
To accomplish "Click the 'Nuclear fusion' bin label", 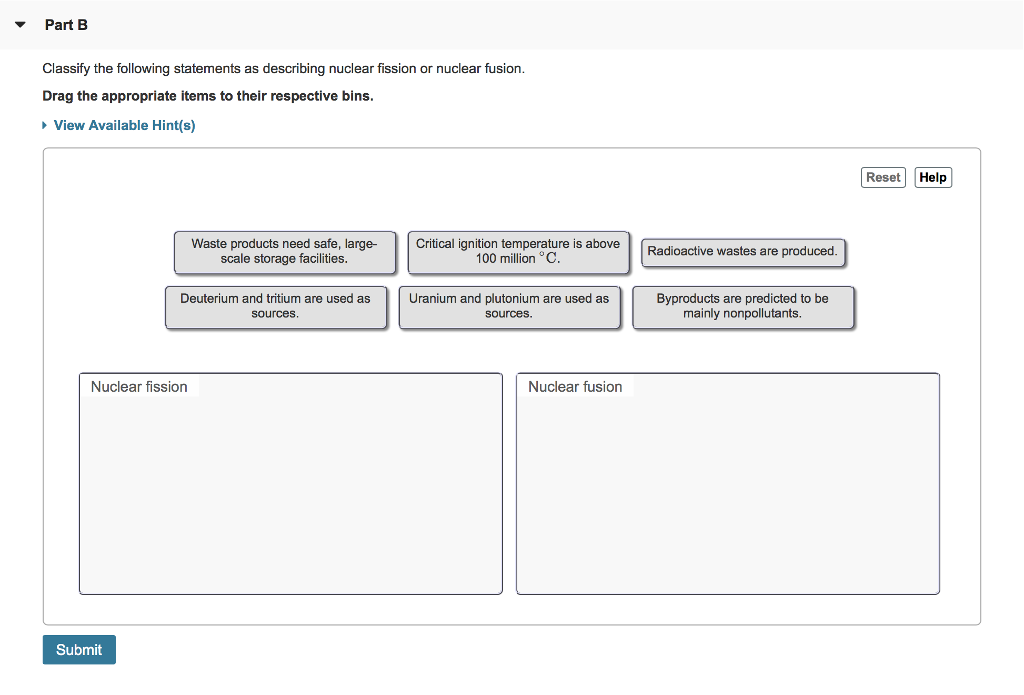I will tap(575, 387).
